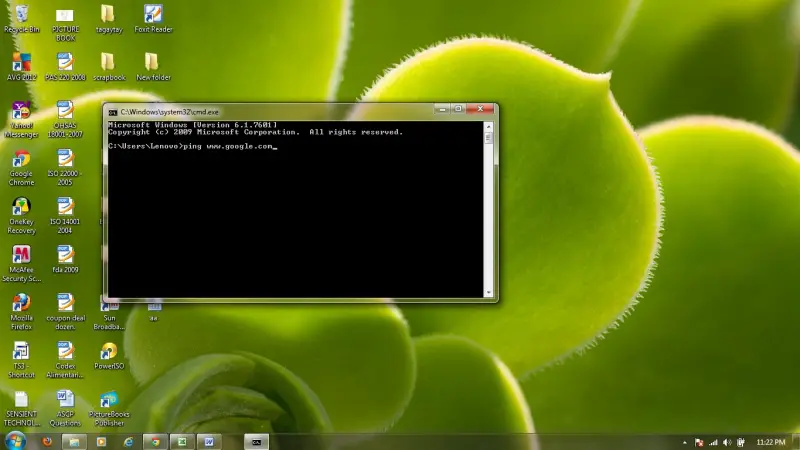This screenshot has width=800, height=450.
Task: Switch to Chrome in the taskbar
Action: 155,442
